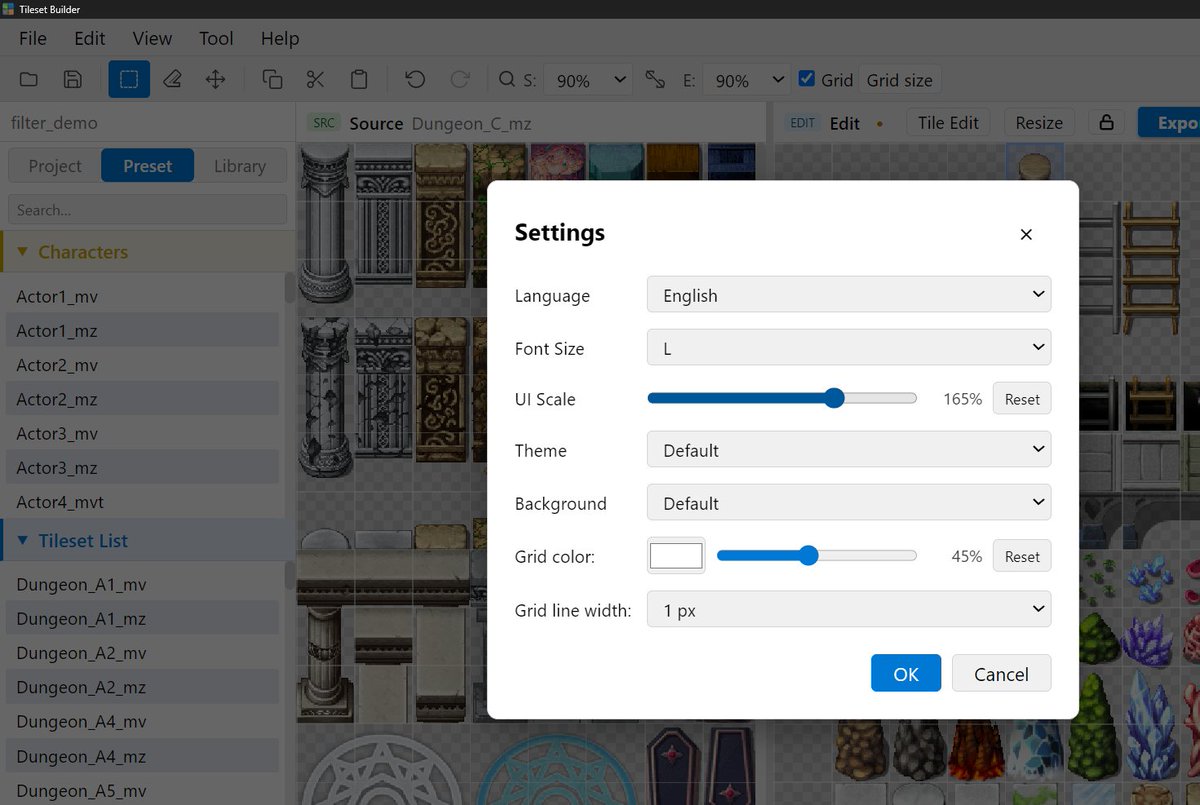The image size is (1200, 805).
Task: Switch to the Project tab
Action: click(x=55, y=166)
